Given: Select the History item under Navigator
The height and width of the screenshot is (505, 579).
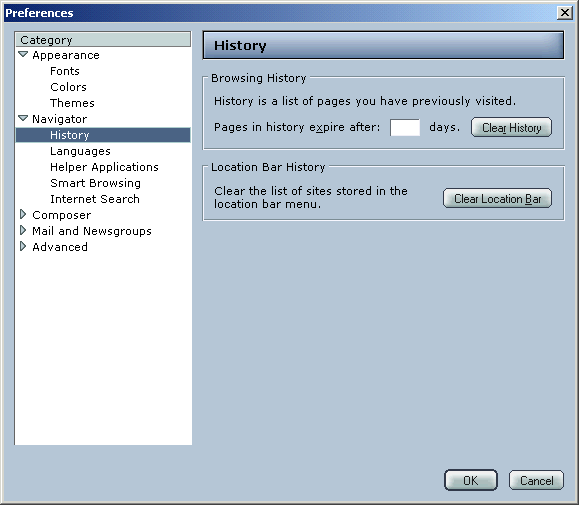Looking at the screenshot, I should (103, 135).
